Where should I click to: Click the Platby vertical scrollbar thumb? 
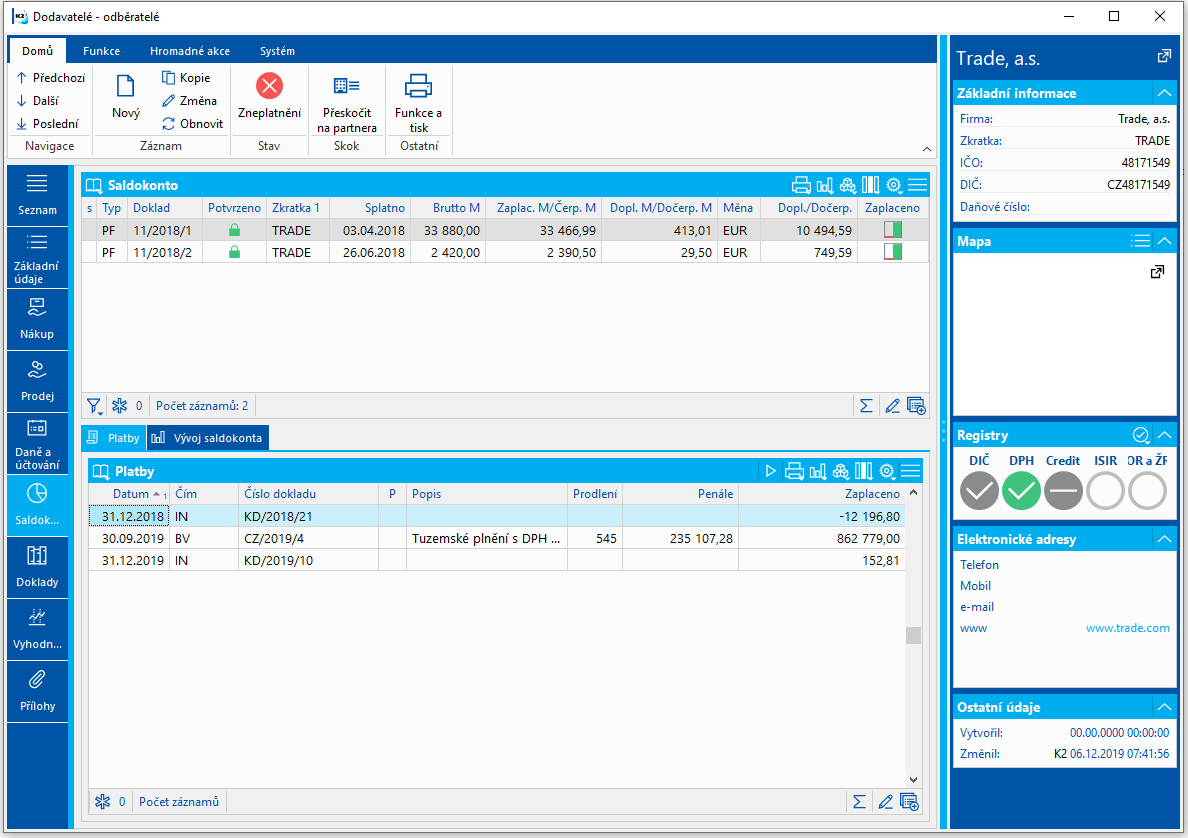(911, 636)
